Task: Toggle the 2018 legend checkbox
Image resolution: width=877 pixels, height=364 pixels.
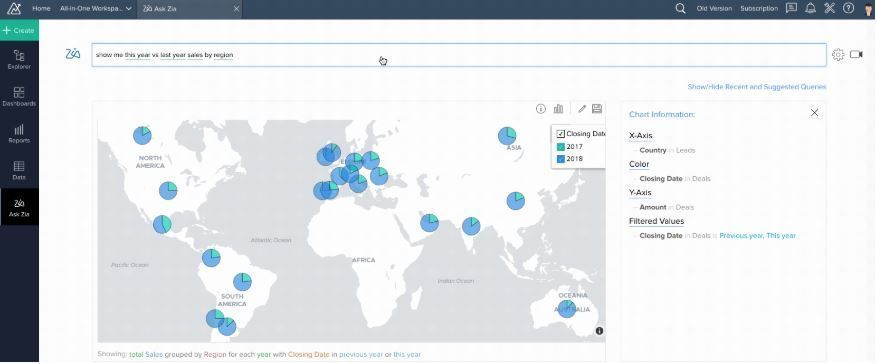Action: coord(560,159)
